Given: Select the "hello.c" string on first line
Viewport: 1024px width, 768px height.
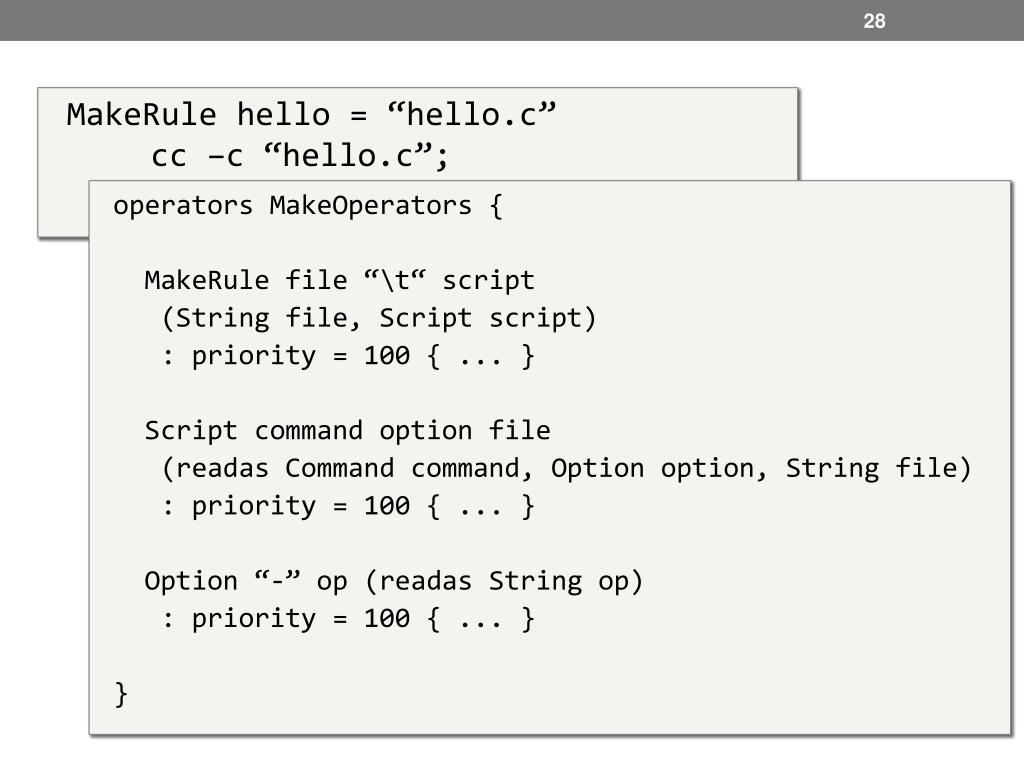Looking at the screenshot, I should click(x=471, y=115).
